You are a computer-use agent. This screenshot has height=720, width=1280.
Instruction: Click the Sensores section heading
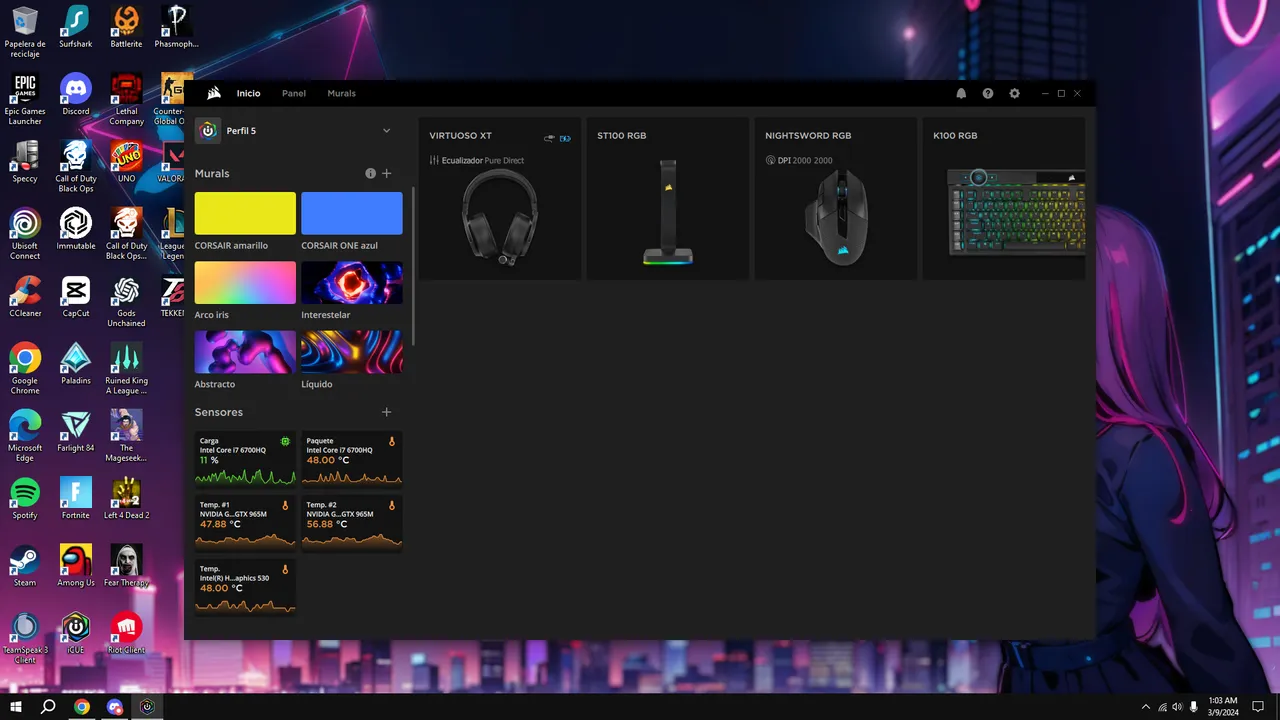click(219, 412)
